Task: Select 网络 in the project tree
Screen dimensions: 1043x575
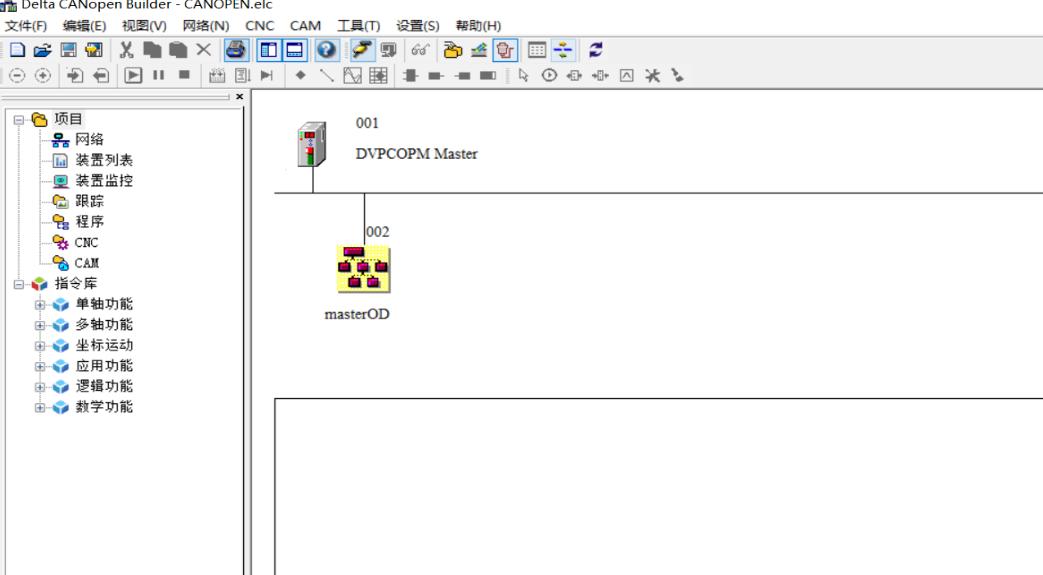Action: (89, 140)
